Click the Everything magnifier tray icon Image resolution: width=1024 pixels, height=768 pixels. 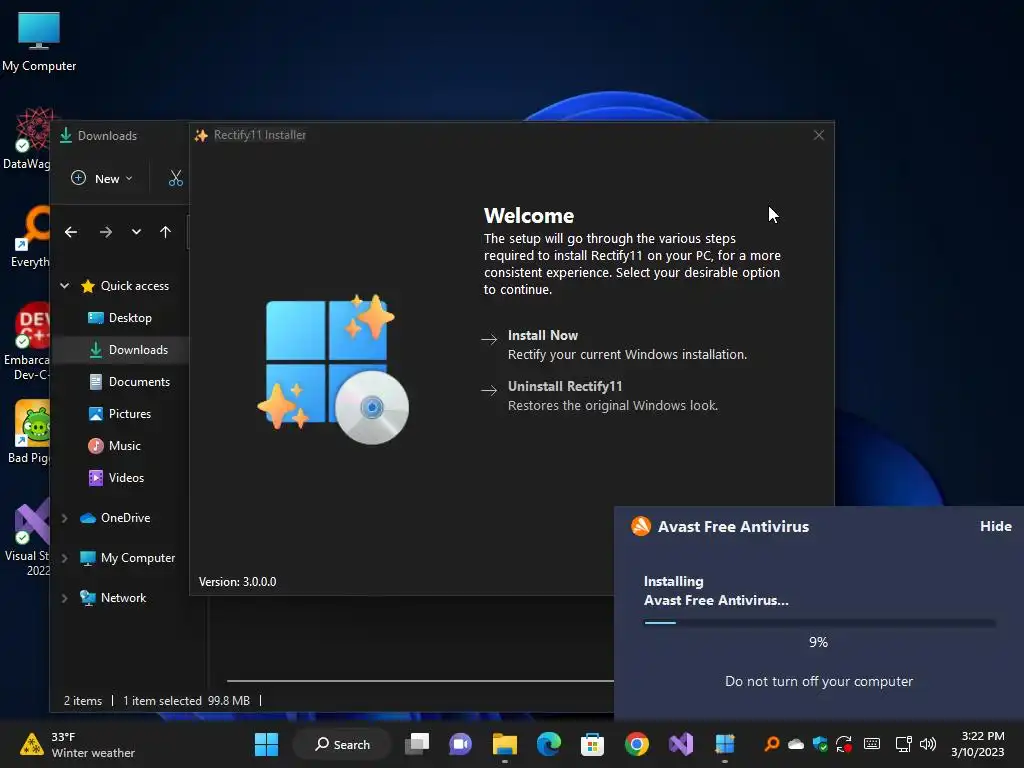(772, 744)
